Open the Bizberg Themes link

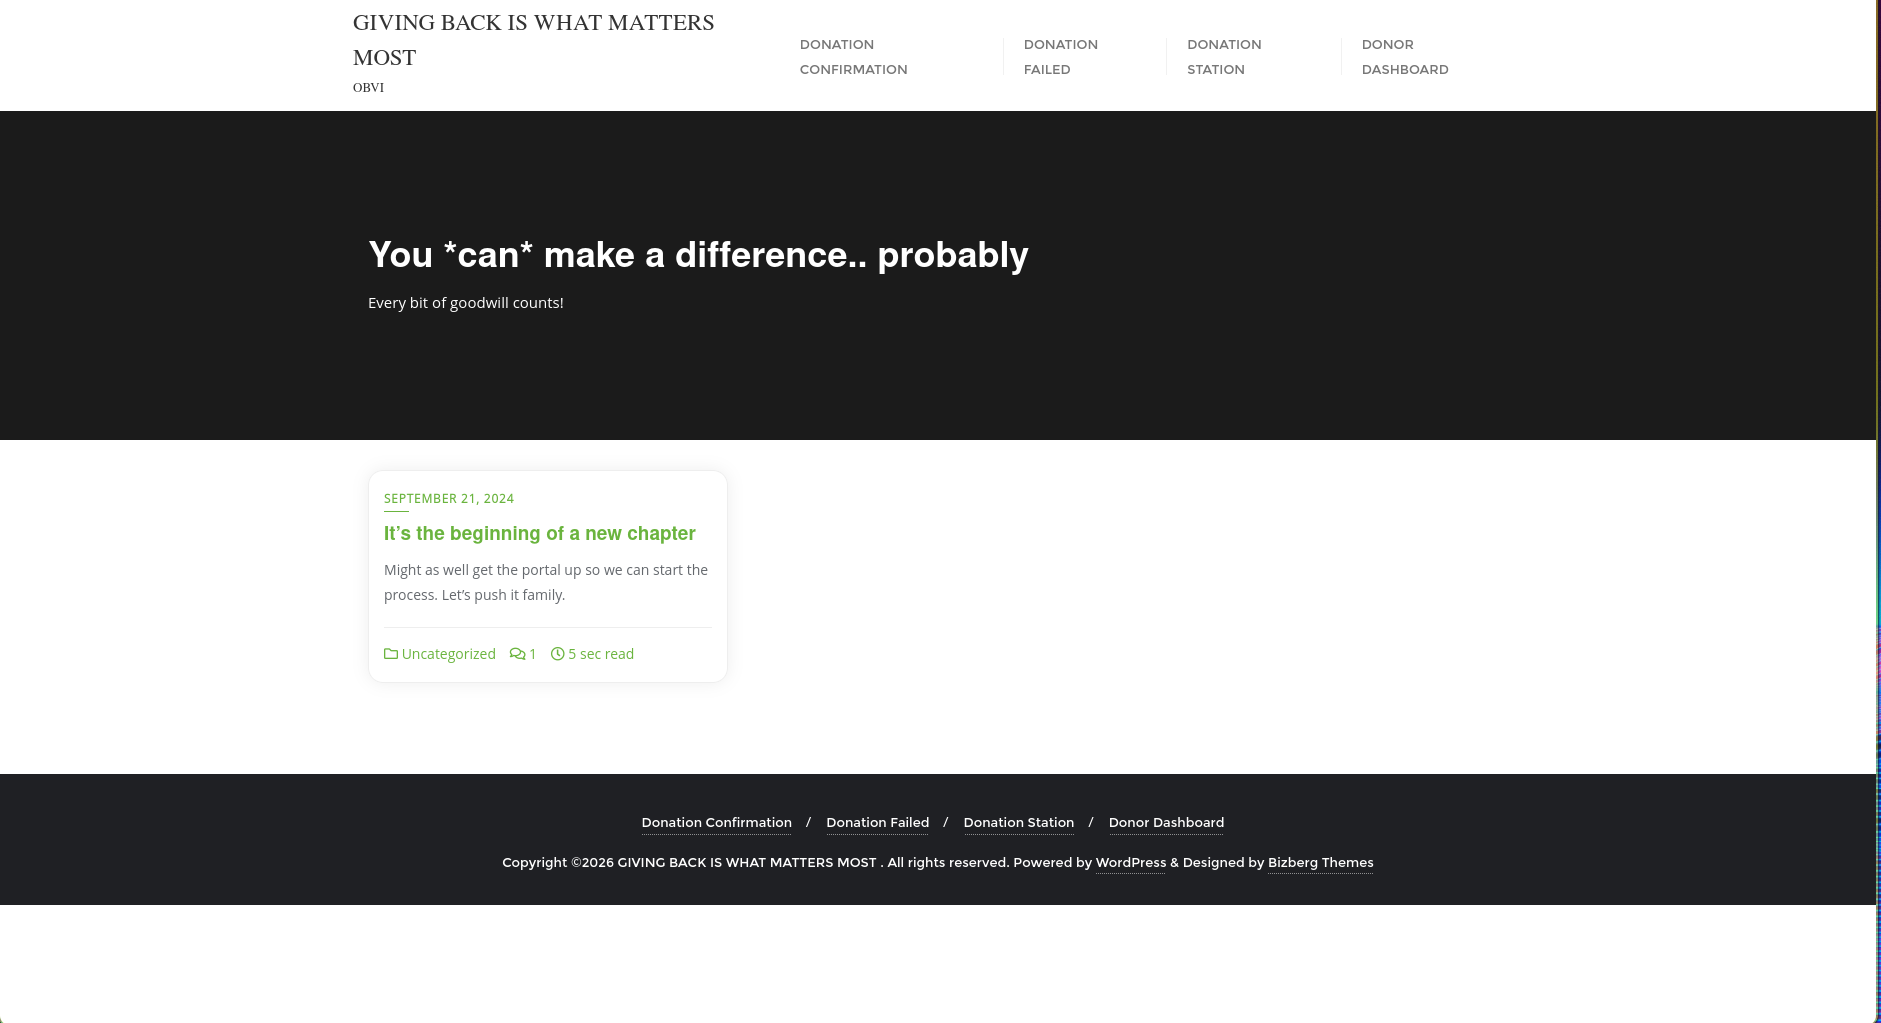1320,862
